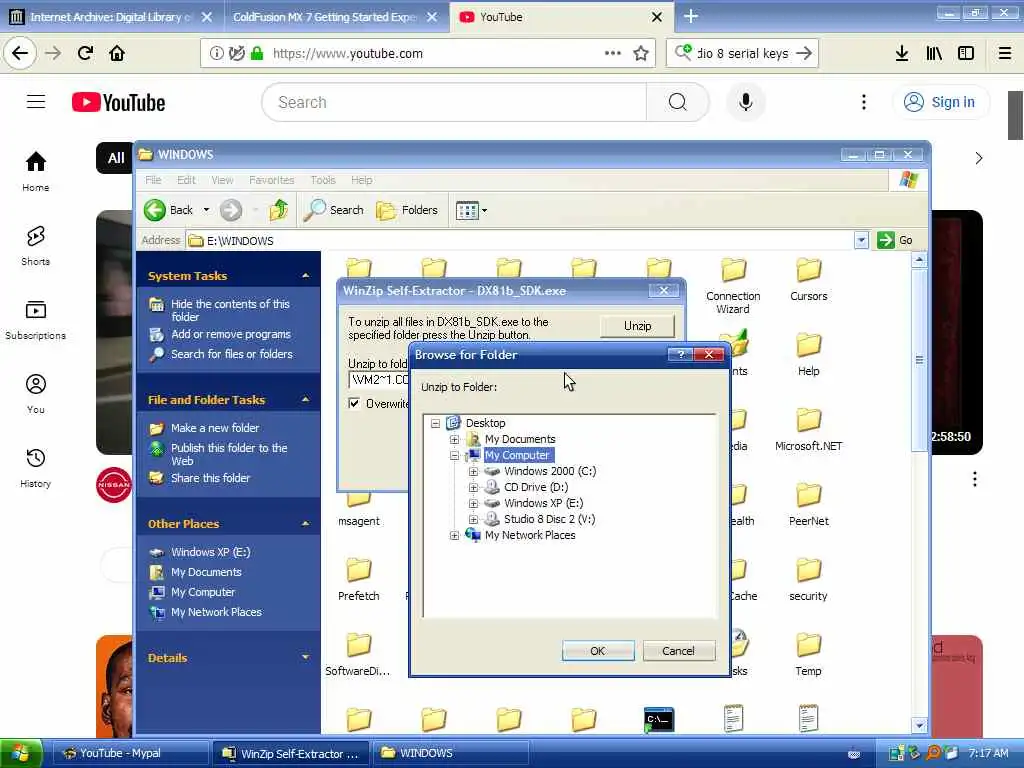This screenshot has height=768, width=1024.
Task: Click Add or remove programs link
Action: [x=231, y=334]
